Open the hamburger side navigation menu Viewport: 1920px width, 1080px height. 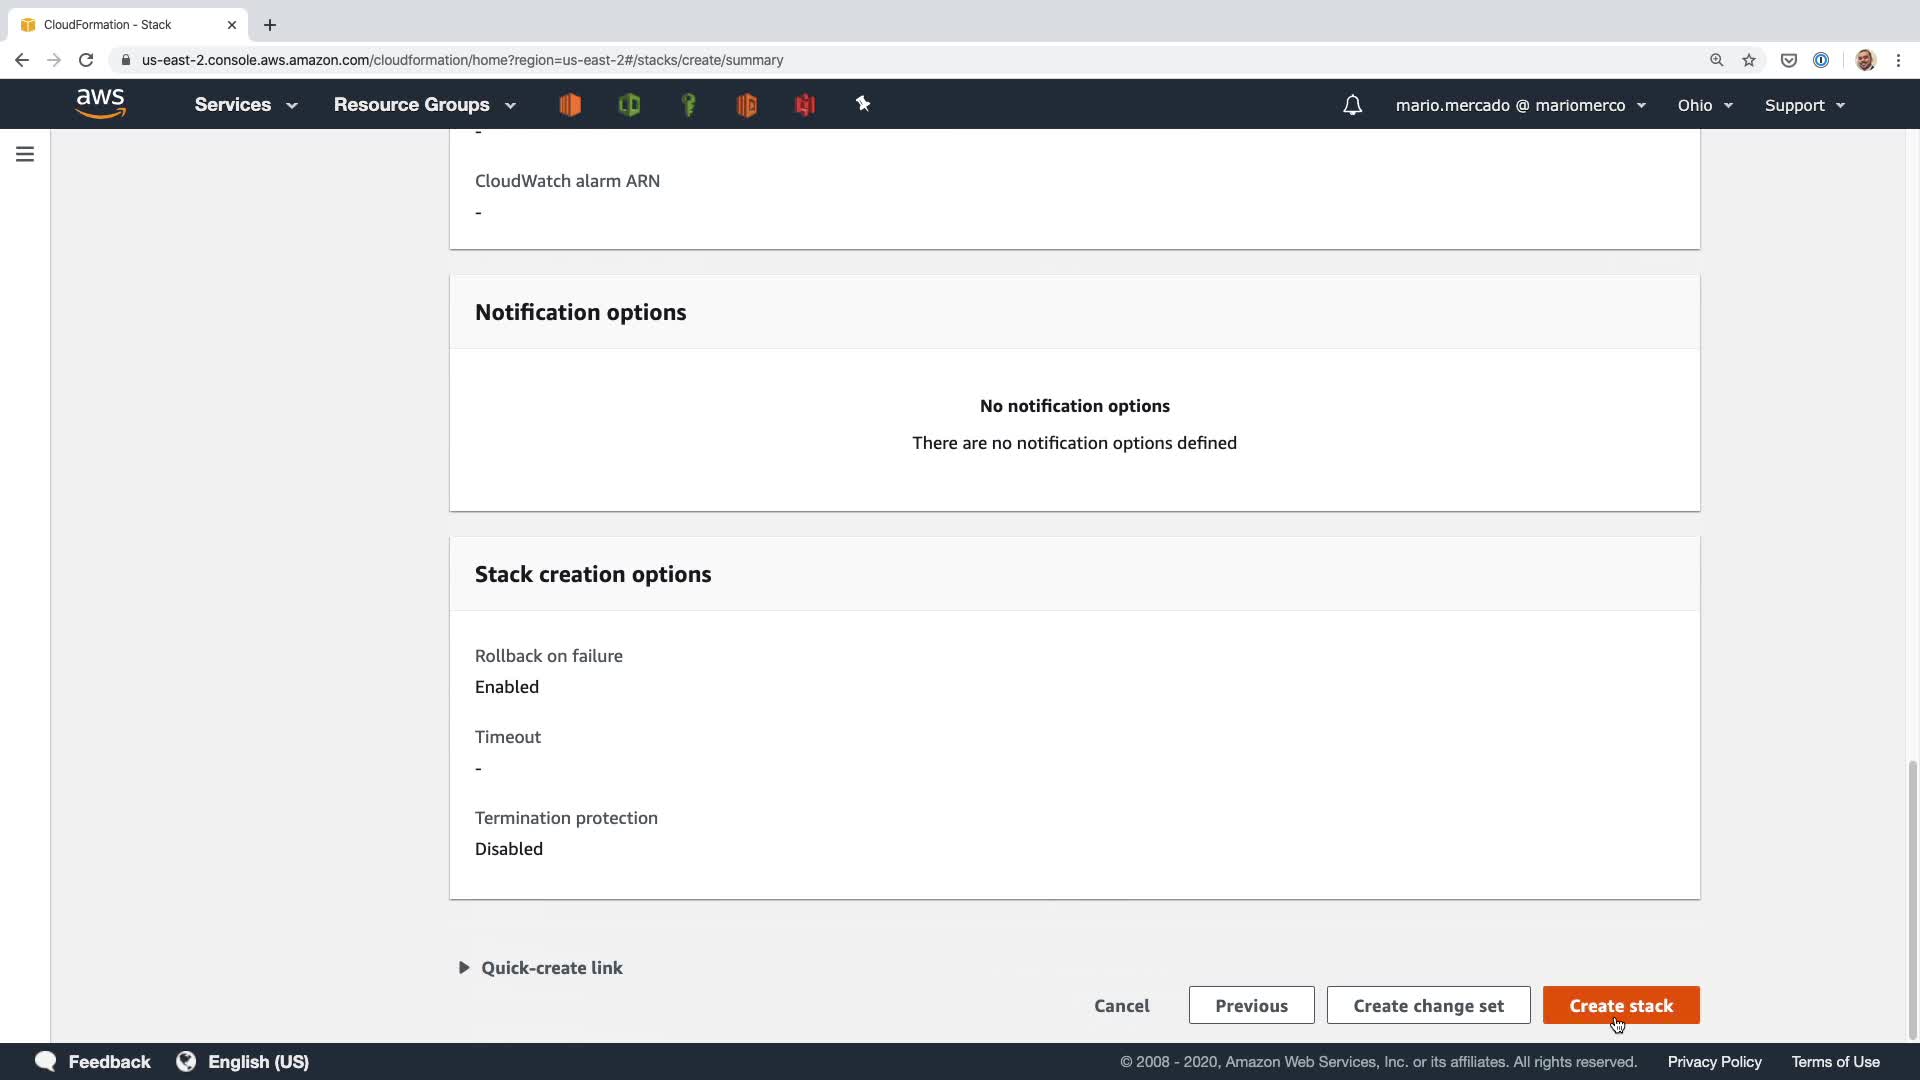tap(25, 154)
